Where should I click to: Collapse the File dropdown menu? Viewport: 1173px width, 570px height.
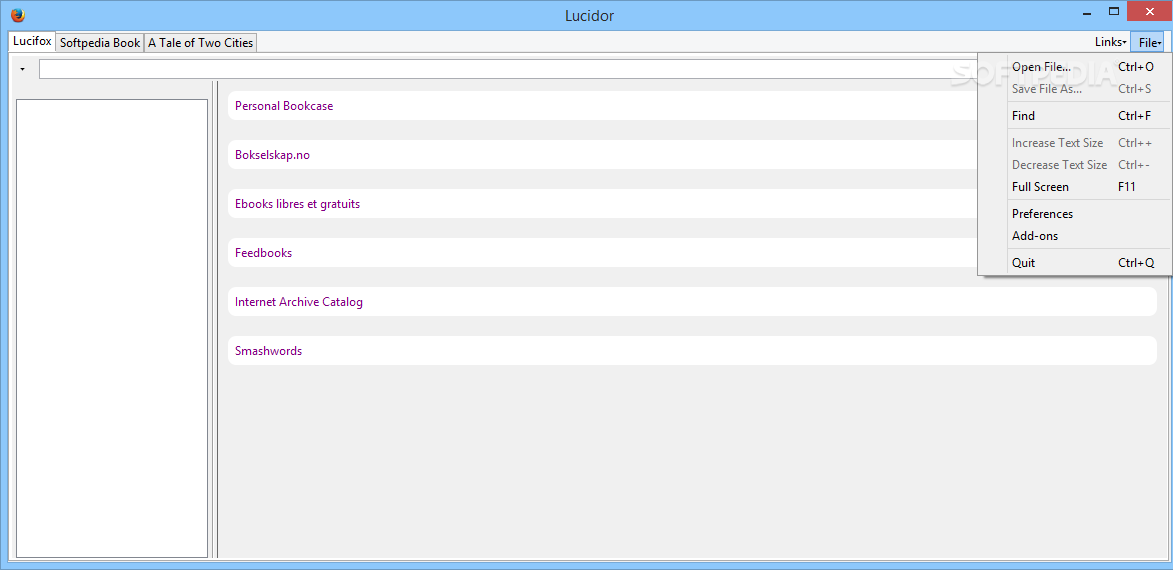[x=1150, y=43]
